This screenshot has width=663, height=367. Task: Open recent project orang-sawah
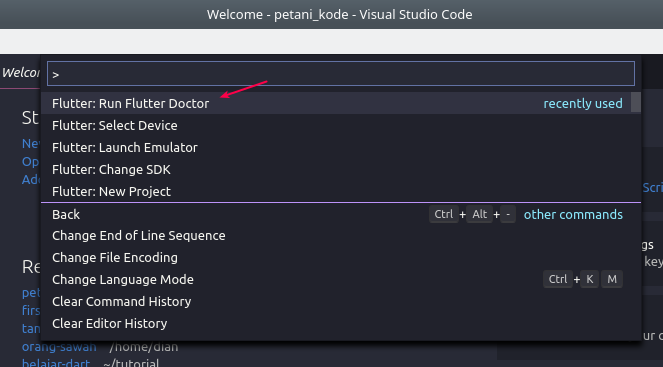coord(59,347)
